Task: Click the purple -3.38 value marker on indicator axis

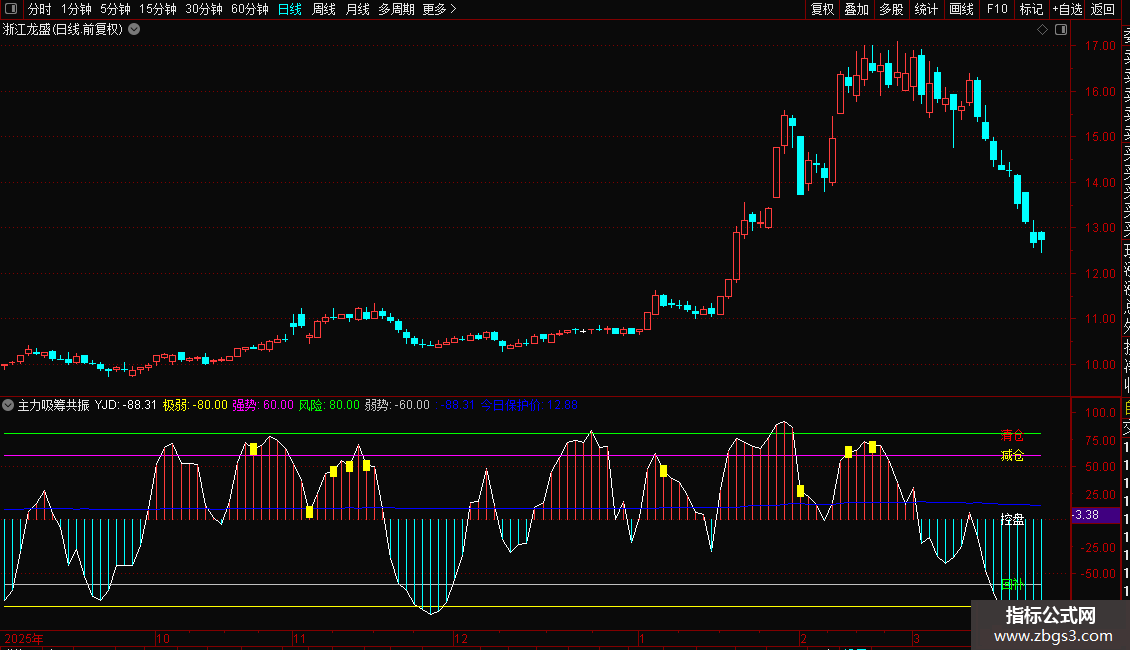Action: (1085, 515)
